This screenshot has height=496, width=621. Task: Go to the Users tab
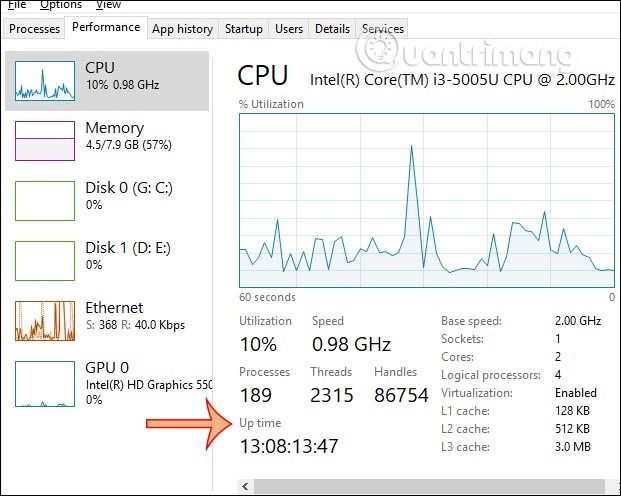click(289, 29)
